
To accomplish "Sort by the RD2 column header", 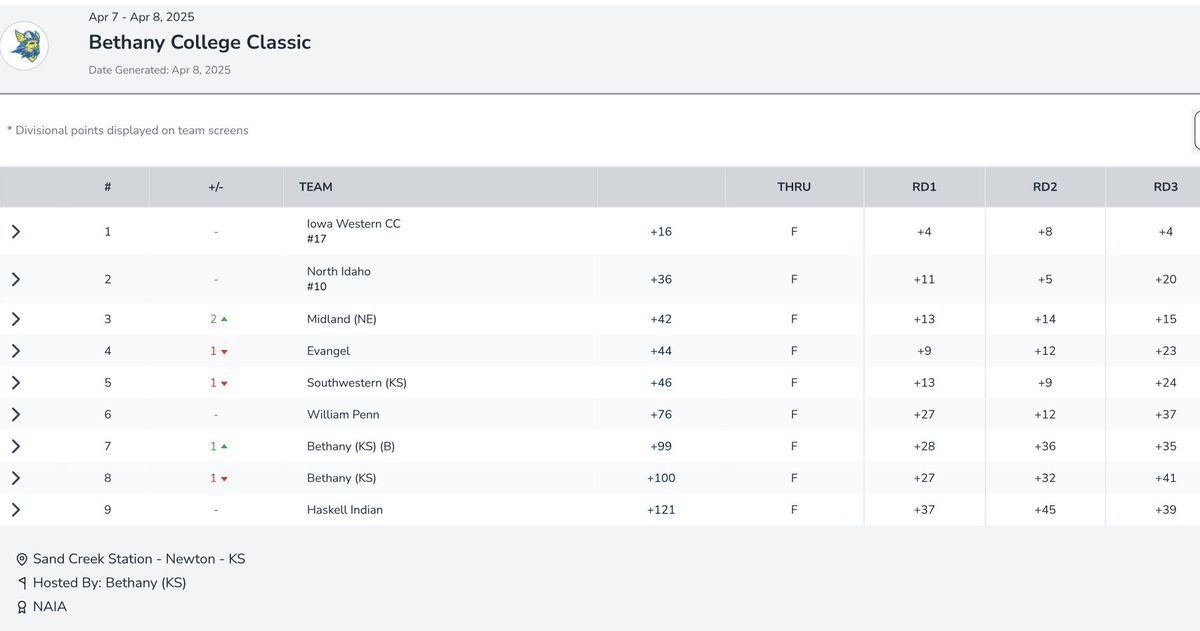I will [x=1045, y=187].
